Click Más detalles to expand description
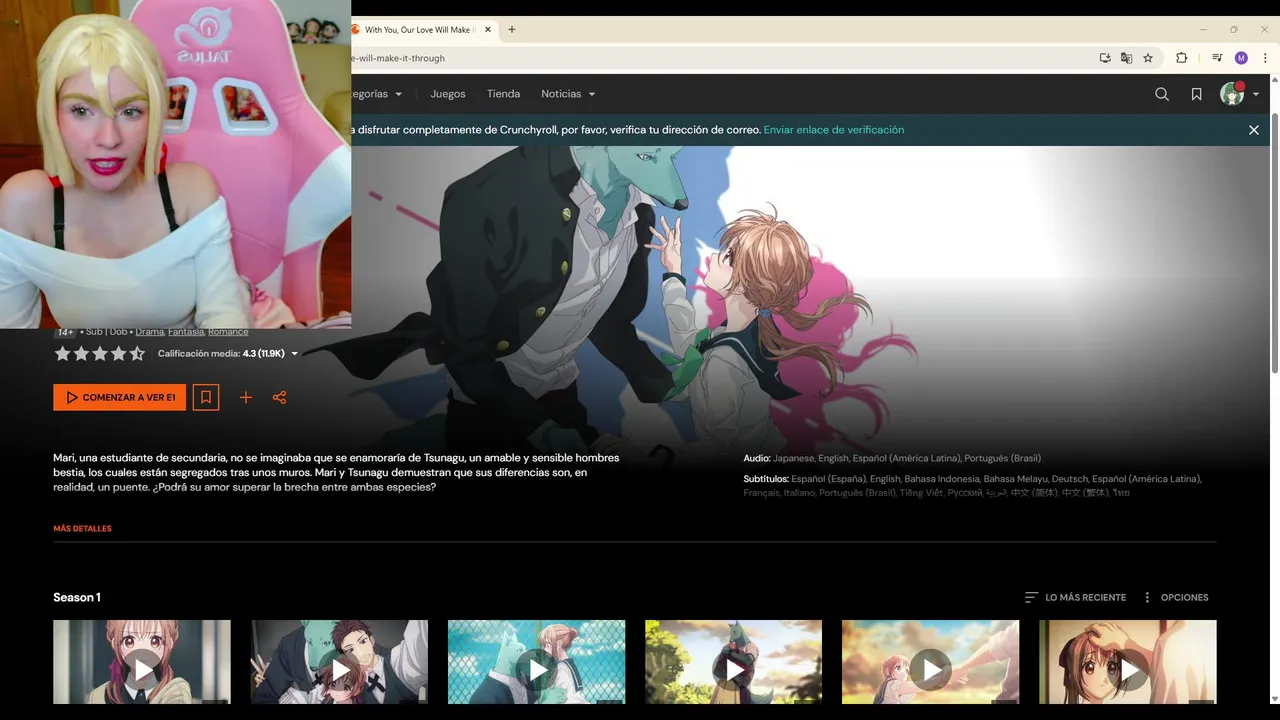 (82, 528)
